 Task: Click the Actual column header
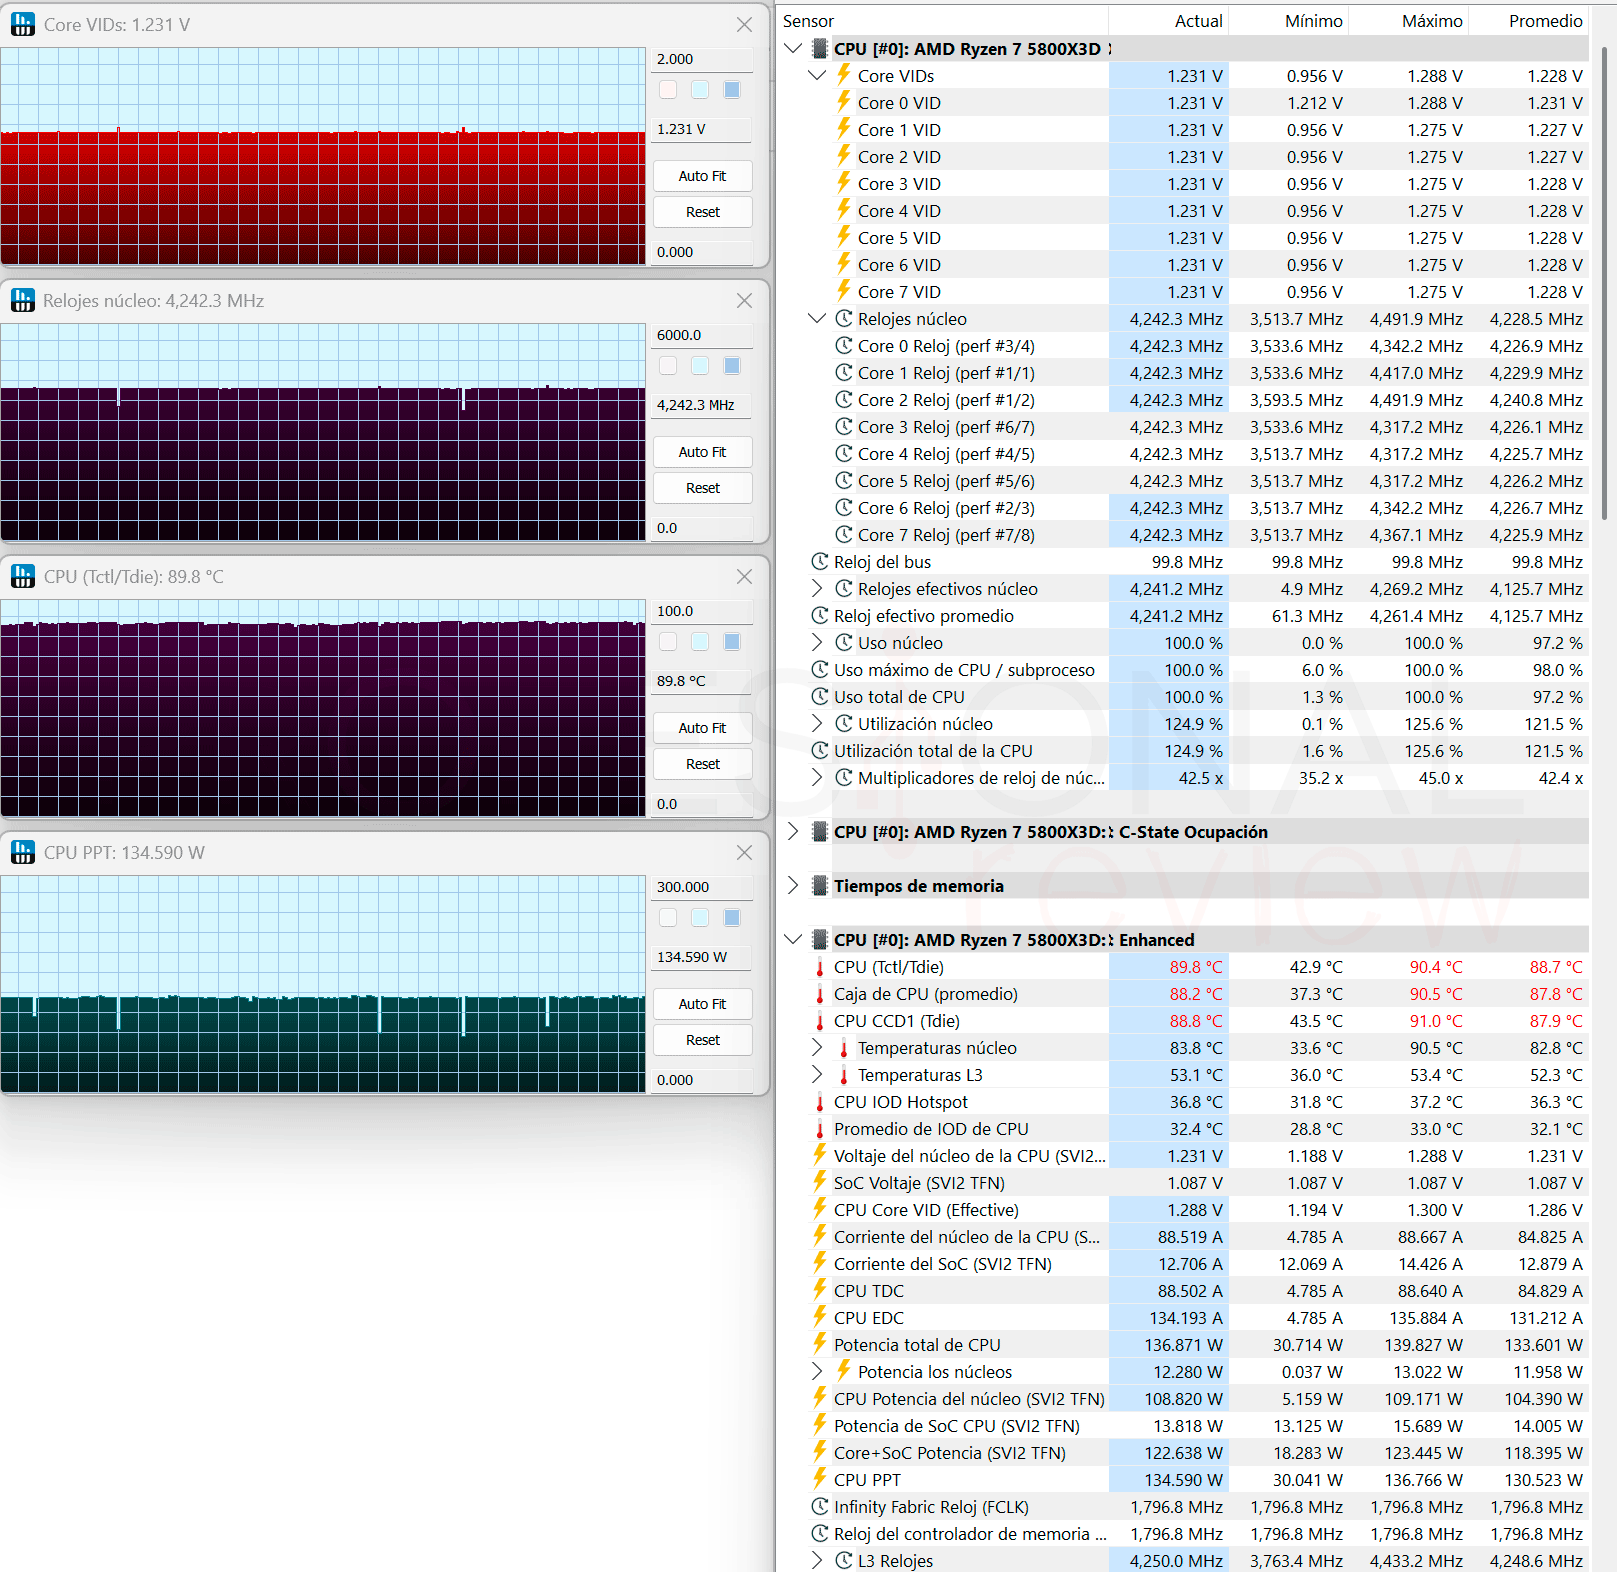point(1168,21)
